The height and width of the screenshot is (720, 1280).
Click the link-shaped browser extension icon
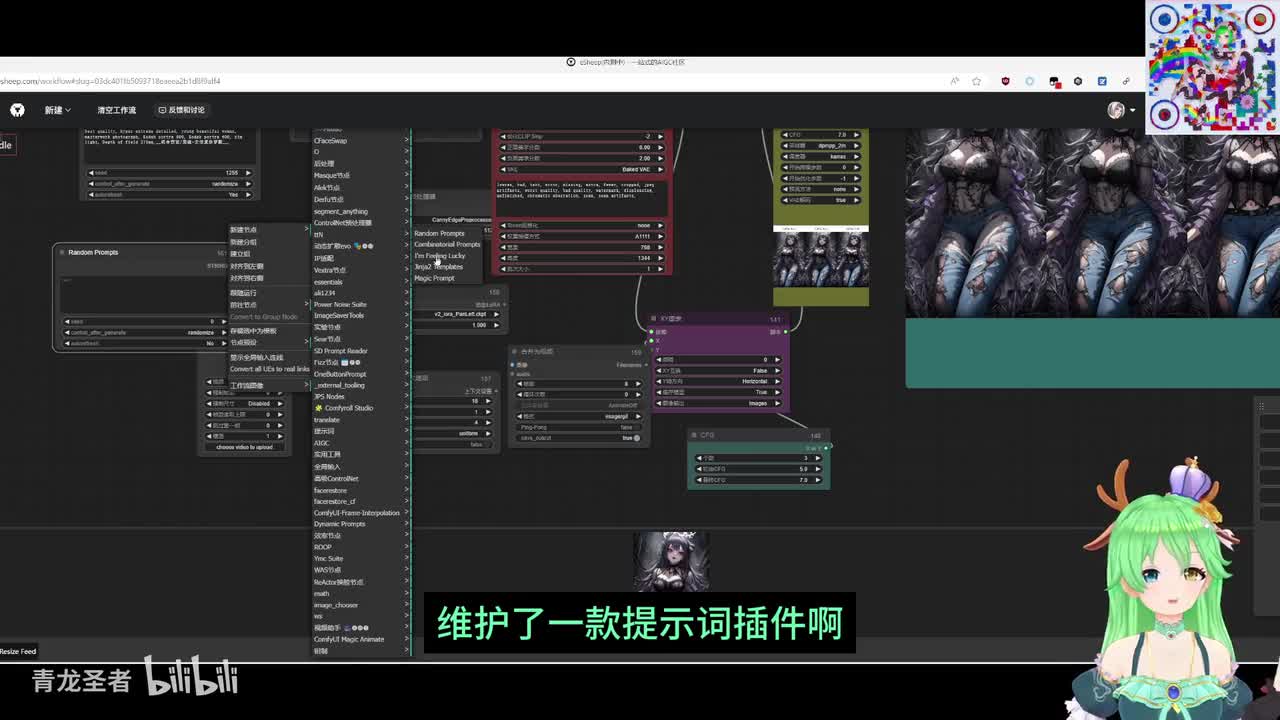pyautogui.click(x=1126, y=81)
